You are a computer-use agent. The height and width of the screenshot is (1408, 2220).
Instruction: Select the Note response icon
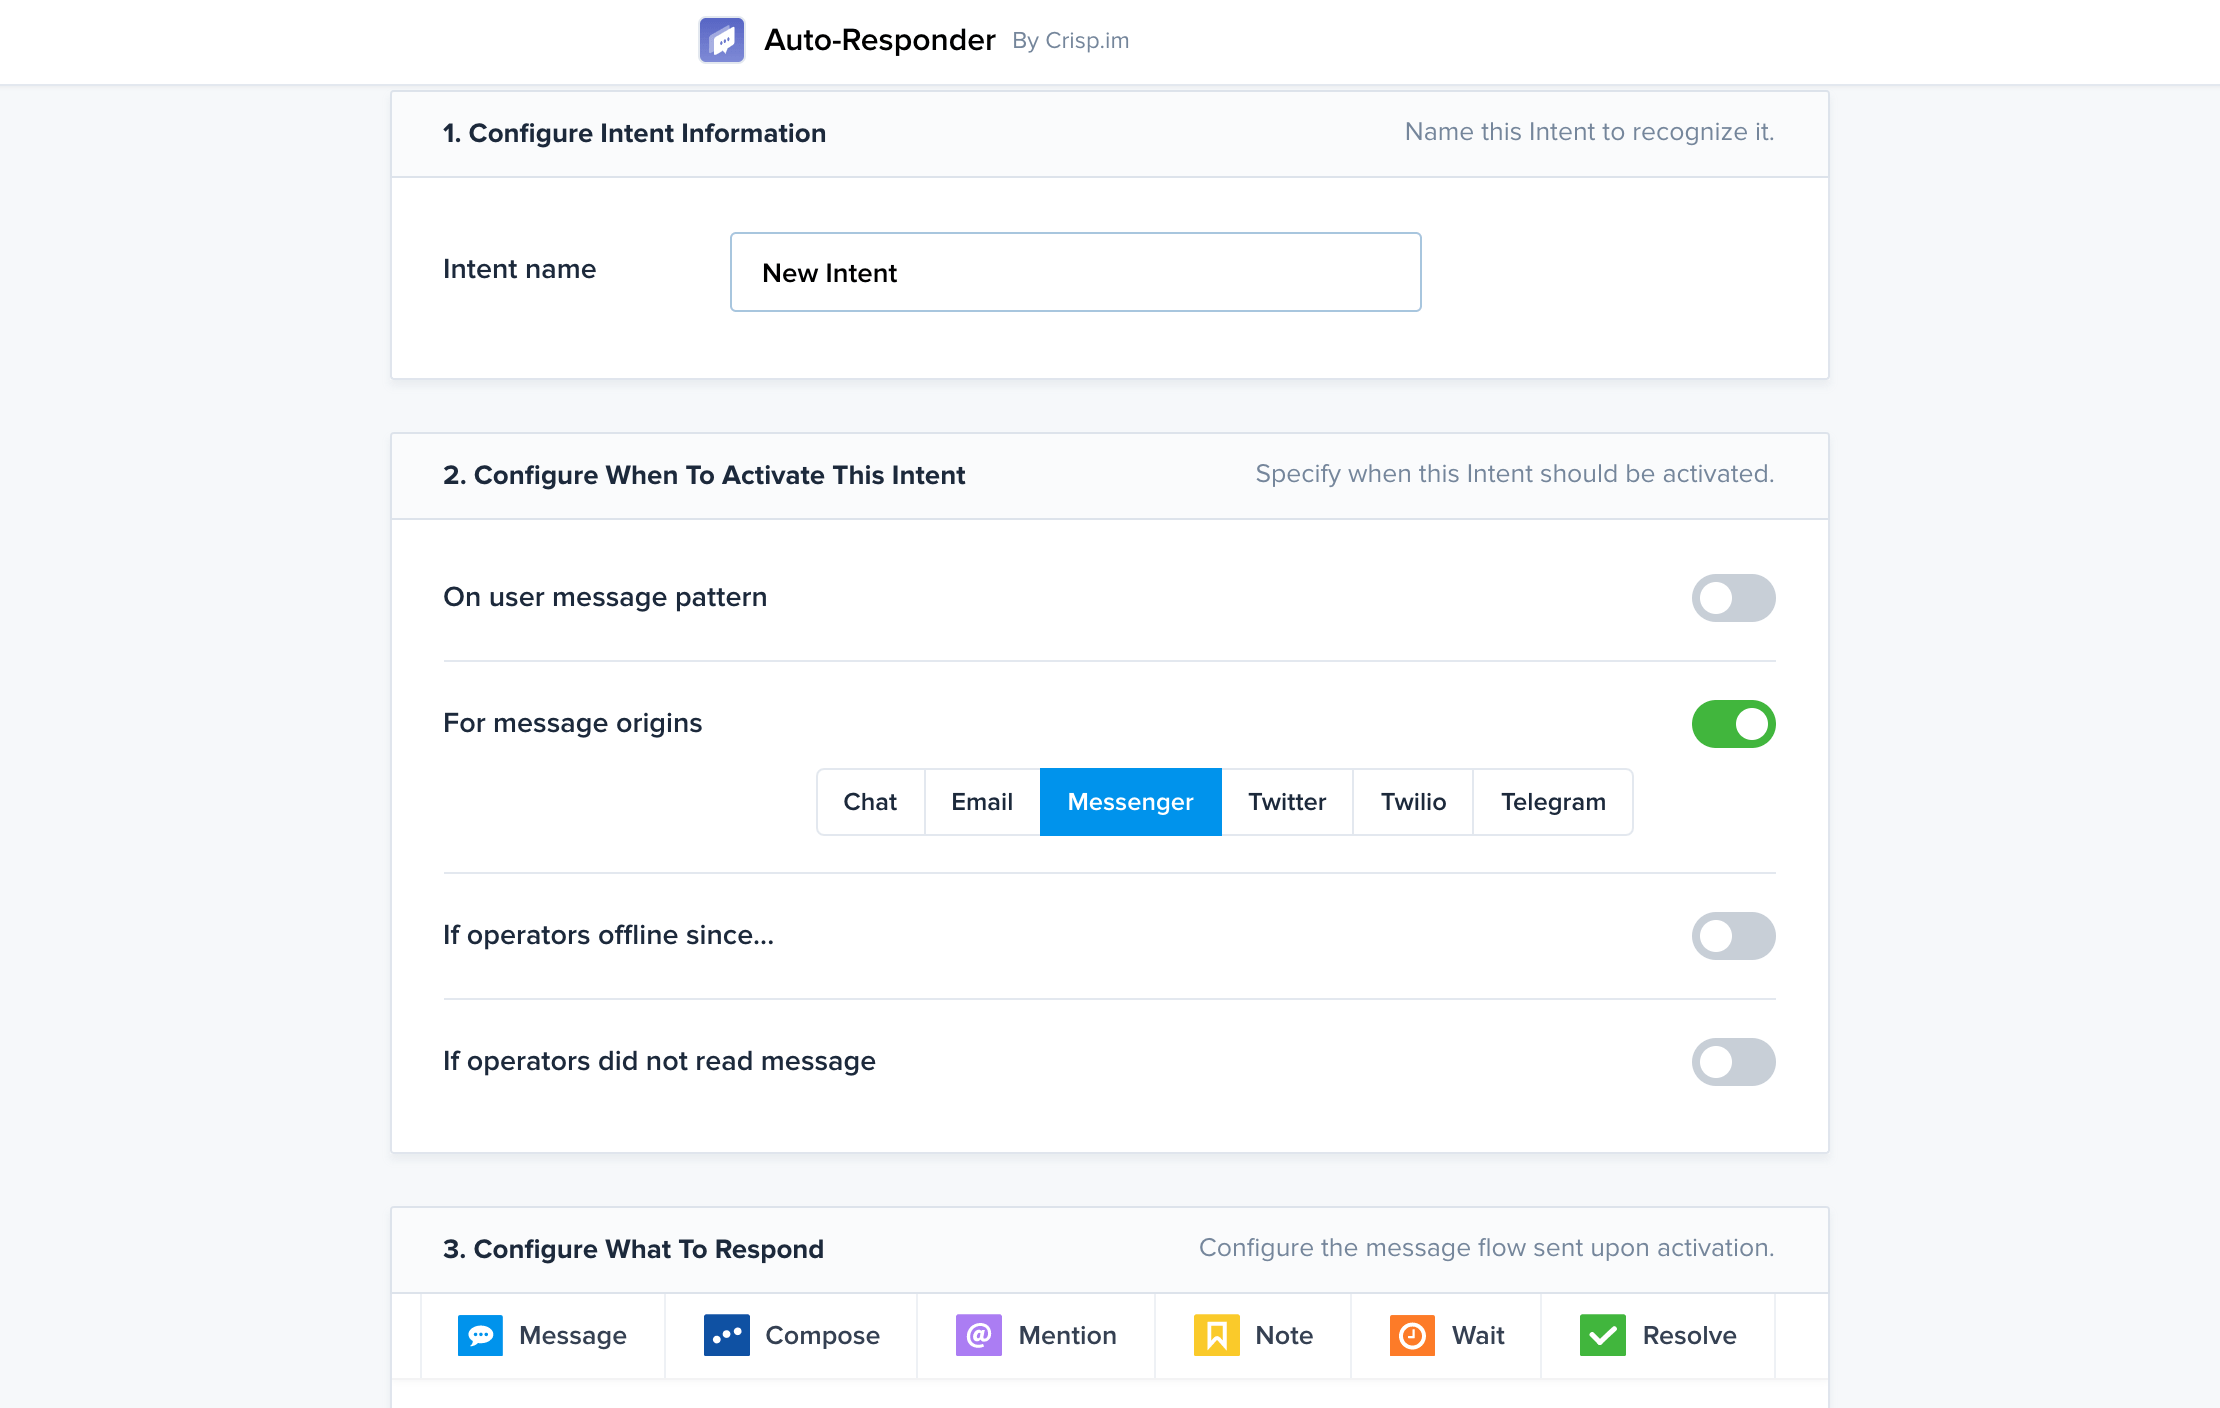tap(1217, 1335)
